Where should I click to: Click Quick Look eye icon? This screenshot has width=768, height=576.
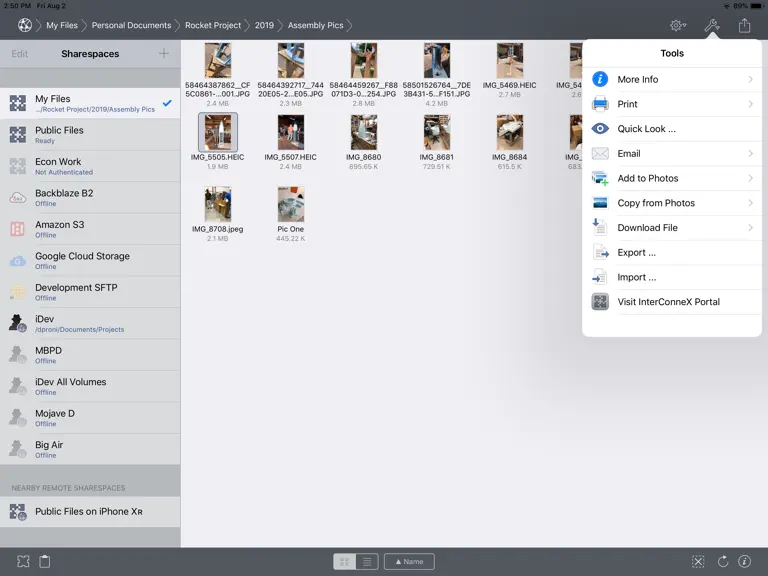click(600, 129)
